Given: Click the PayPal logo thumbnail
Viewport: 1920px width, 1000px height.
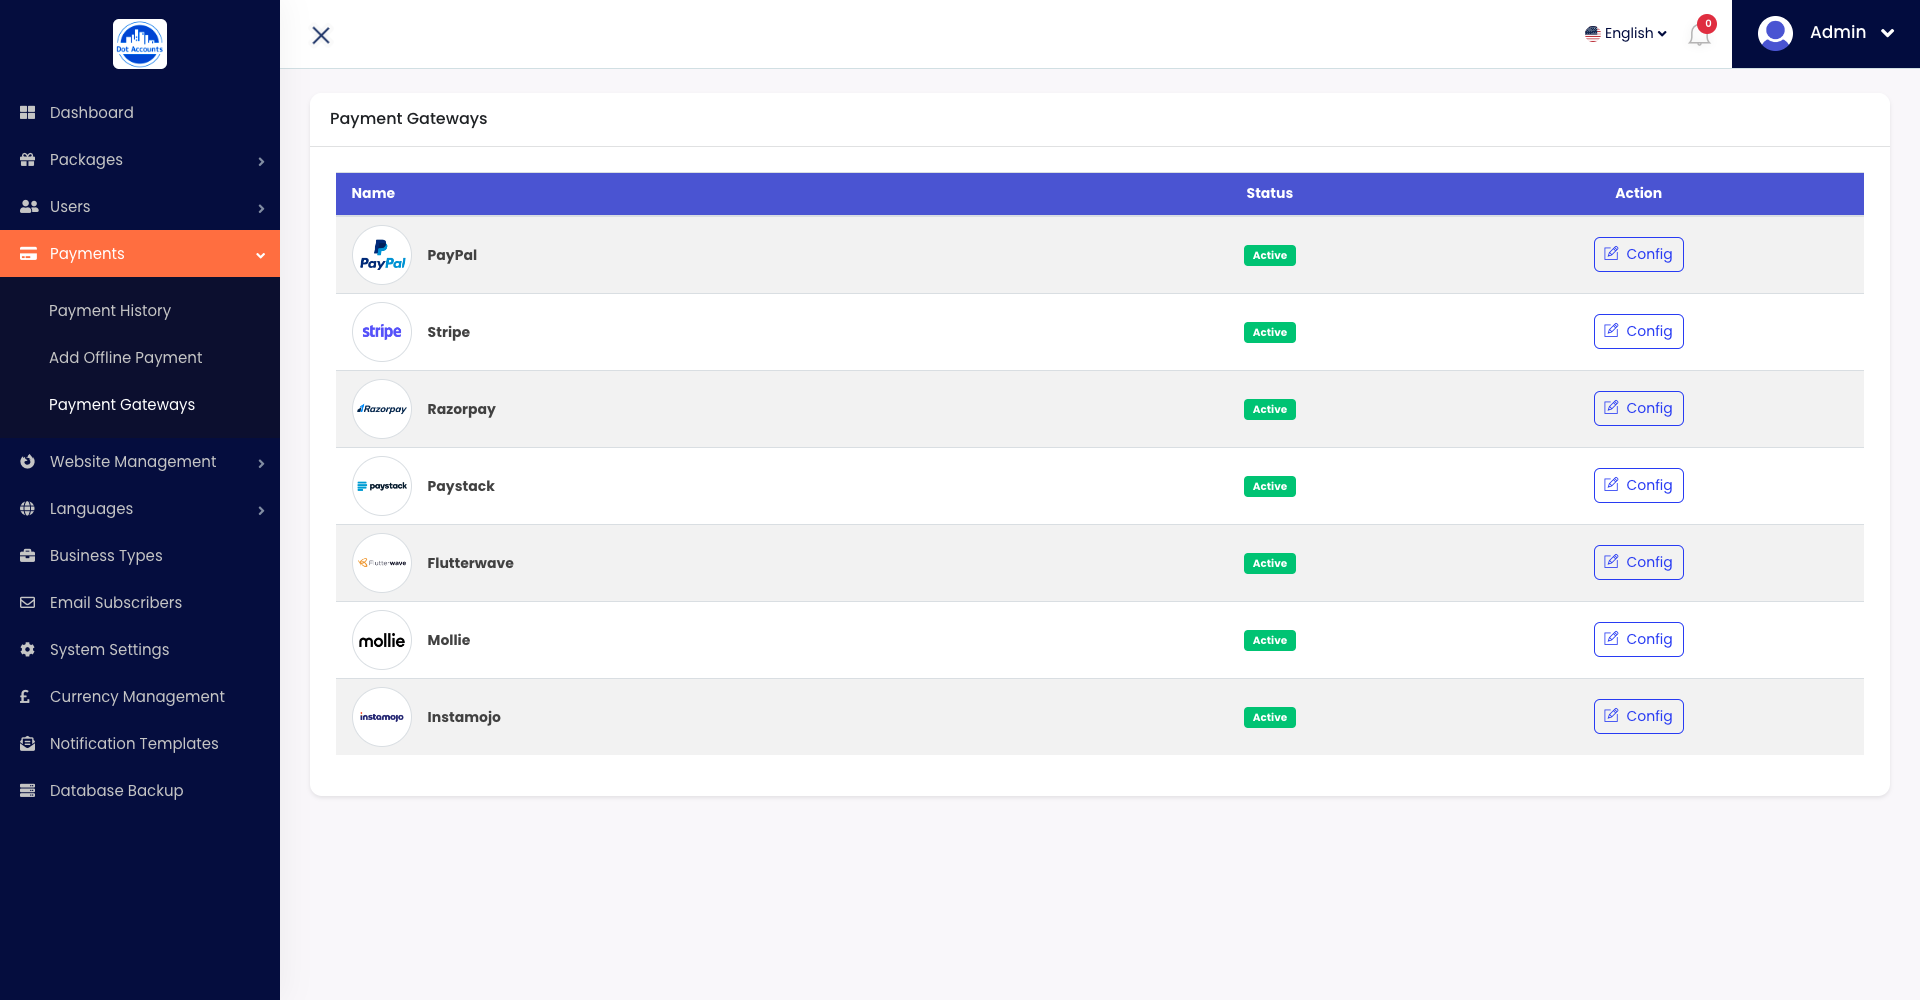Looking at the screenshot, I should pyautogui.click(x=382, y=255).
